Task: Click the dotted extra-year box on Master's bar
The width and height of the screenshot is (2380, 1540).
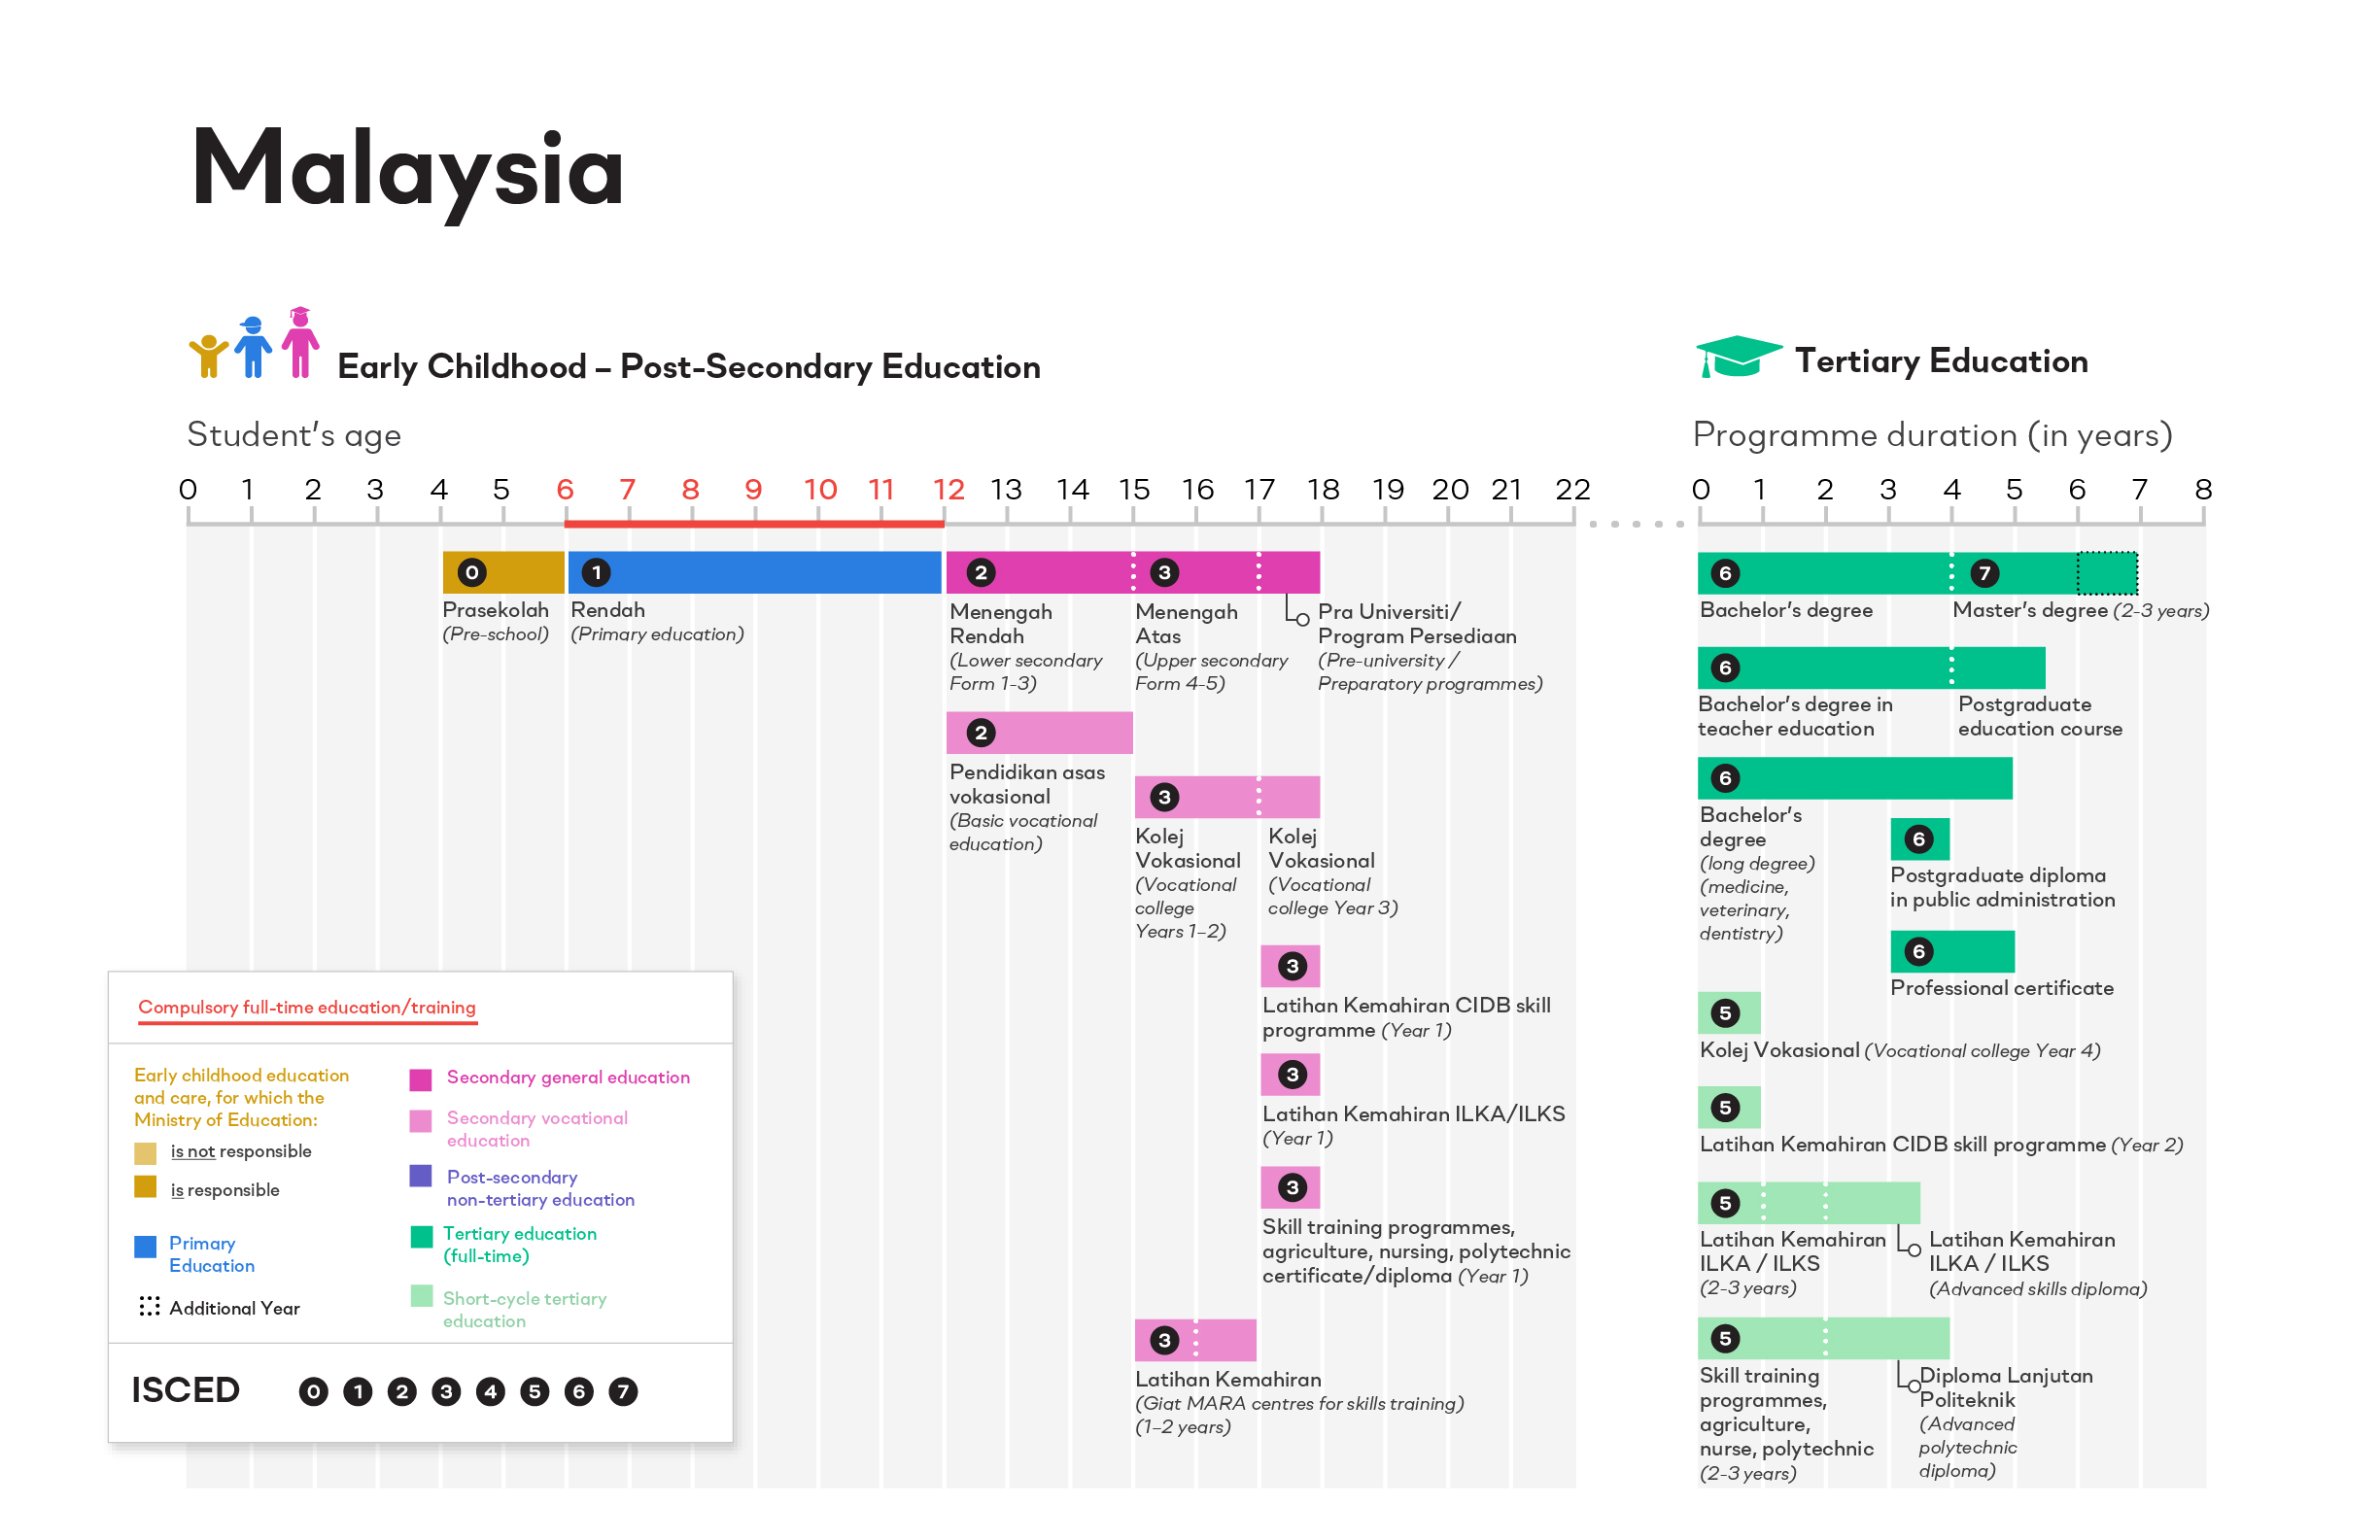Action: (x=2107, y=573)
